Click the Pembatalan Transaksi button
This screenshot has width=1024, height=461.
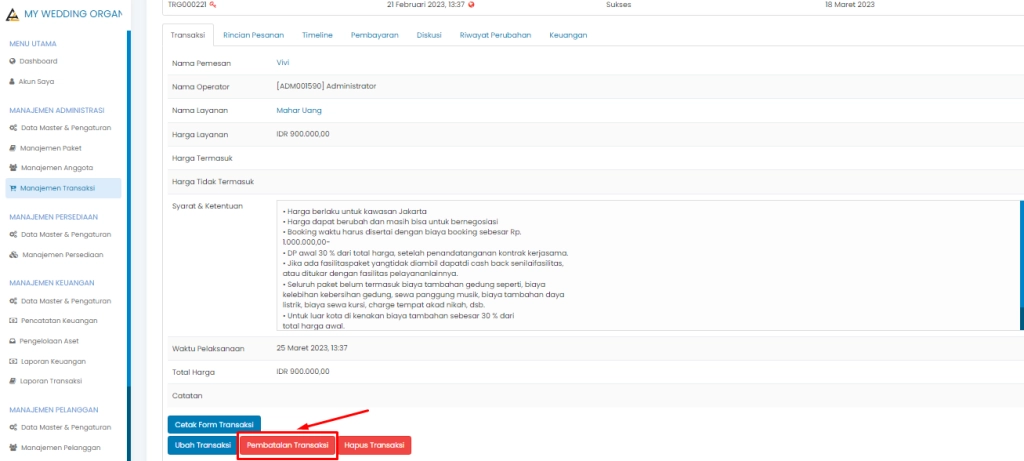click(288, 445)
